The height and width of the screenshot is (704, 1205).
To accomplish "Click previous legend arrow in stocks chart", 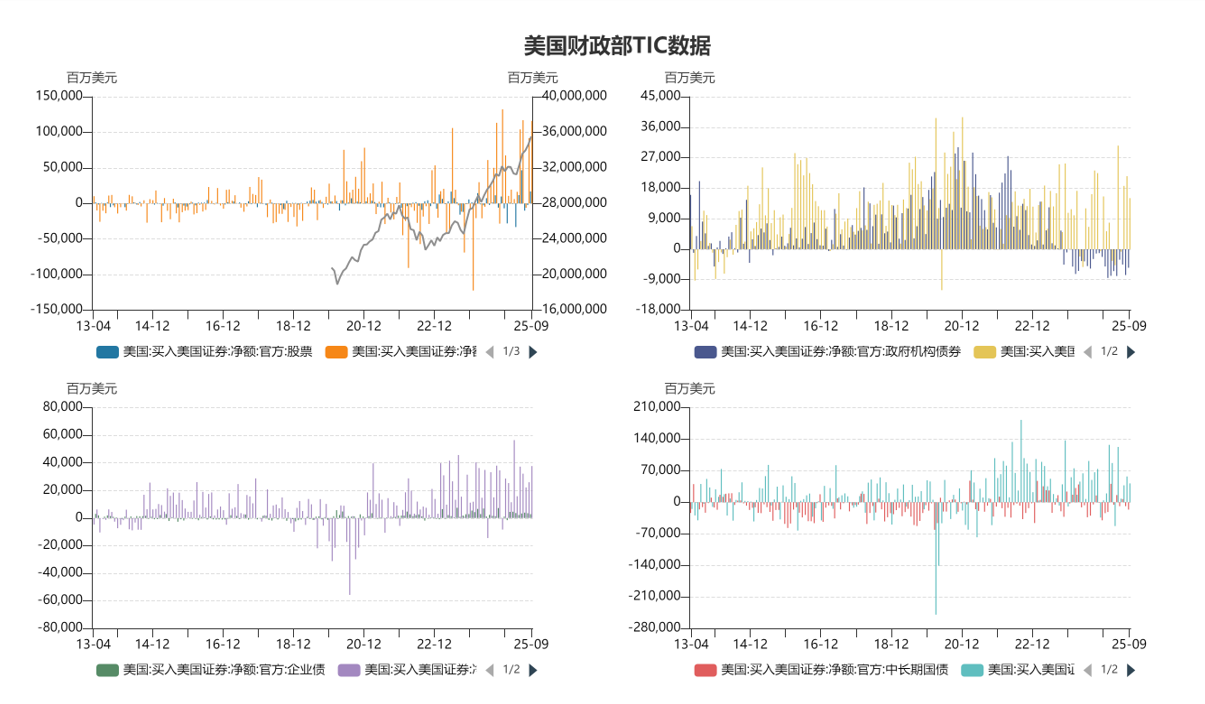I will point(489,352).
